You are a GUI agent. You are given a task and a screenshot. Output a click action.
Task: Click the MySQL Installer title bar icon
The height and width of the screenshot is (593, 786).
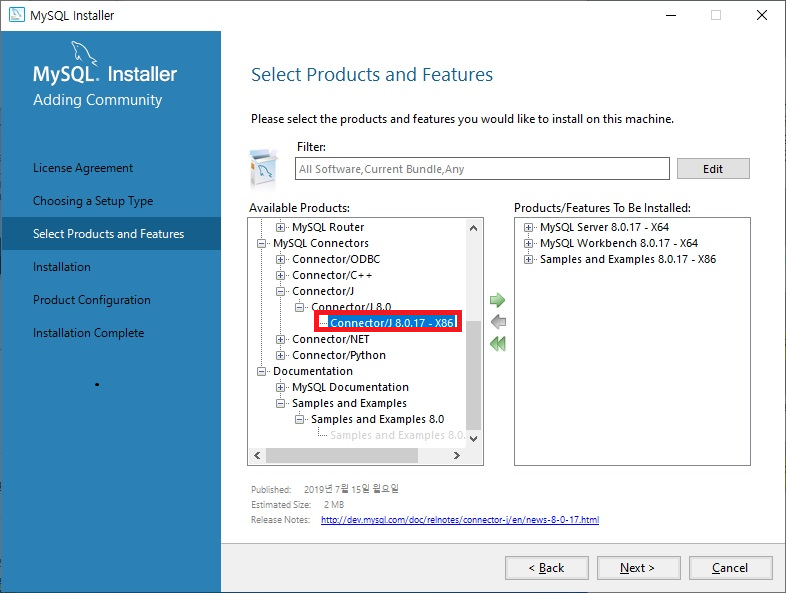tap(17, 15)
